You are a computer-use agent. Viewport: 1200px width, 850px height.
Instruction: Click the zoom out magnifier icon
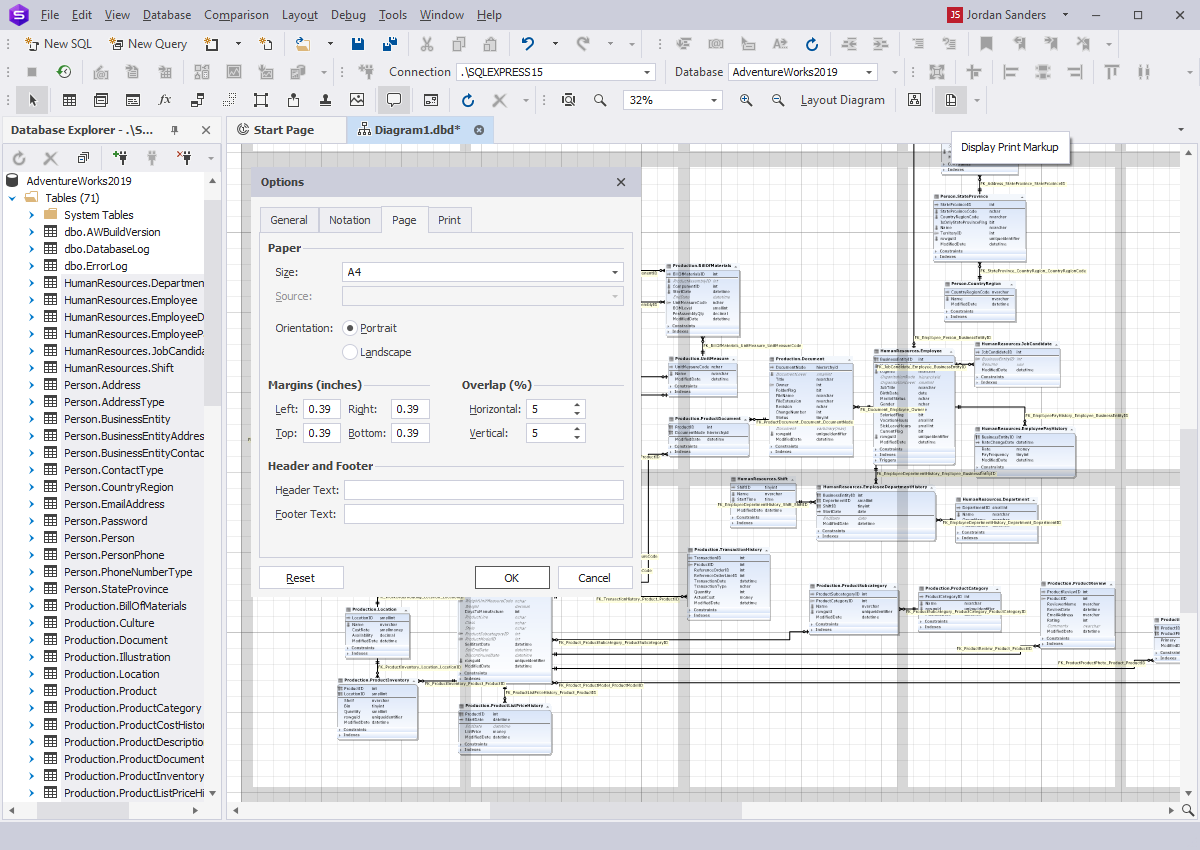point(778,100)
